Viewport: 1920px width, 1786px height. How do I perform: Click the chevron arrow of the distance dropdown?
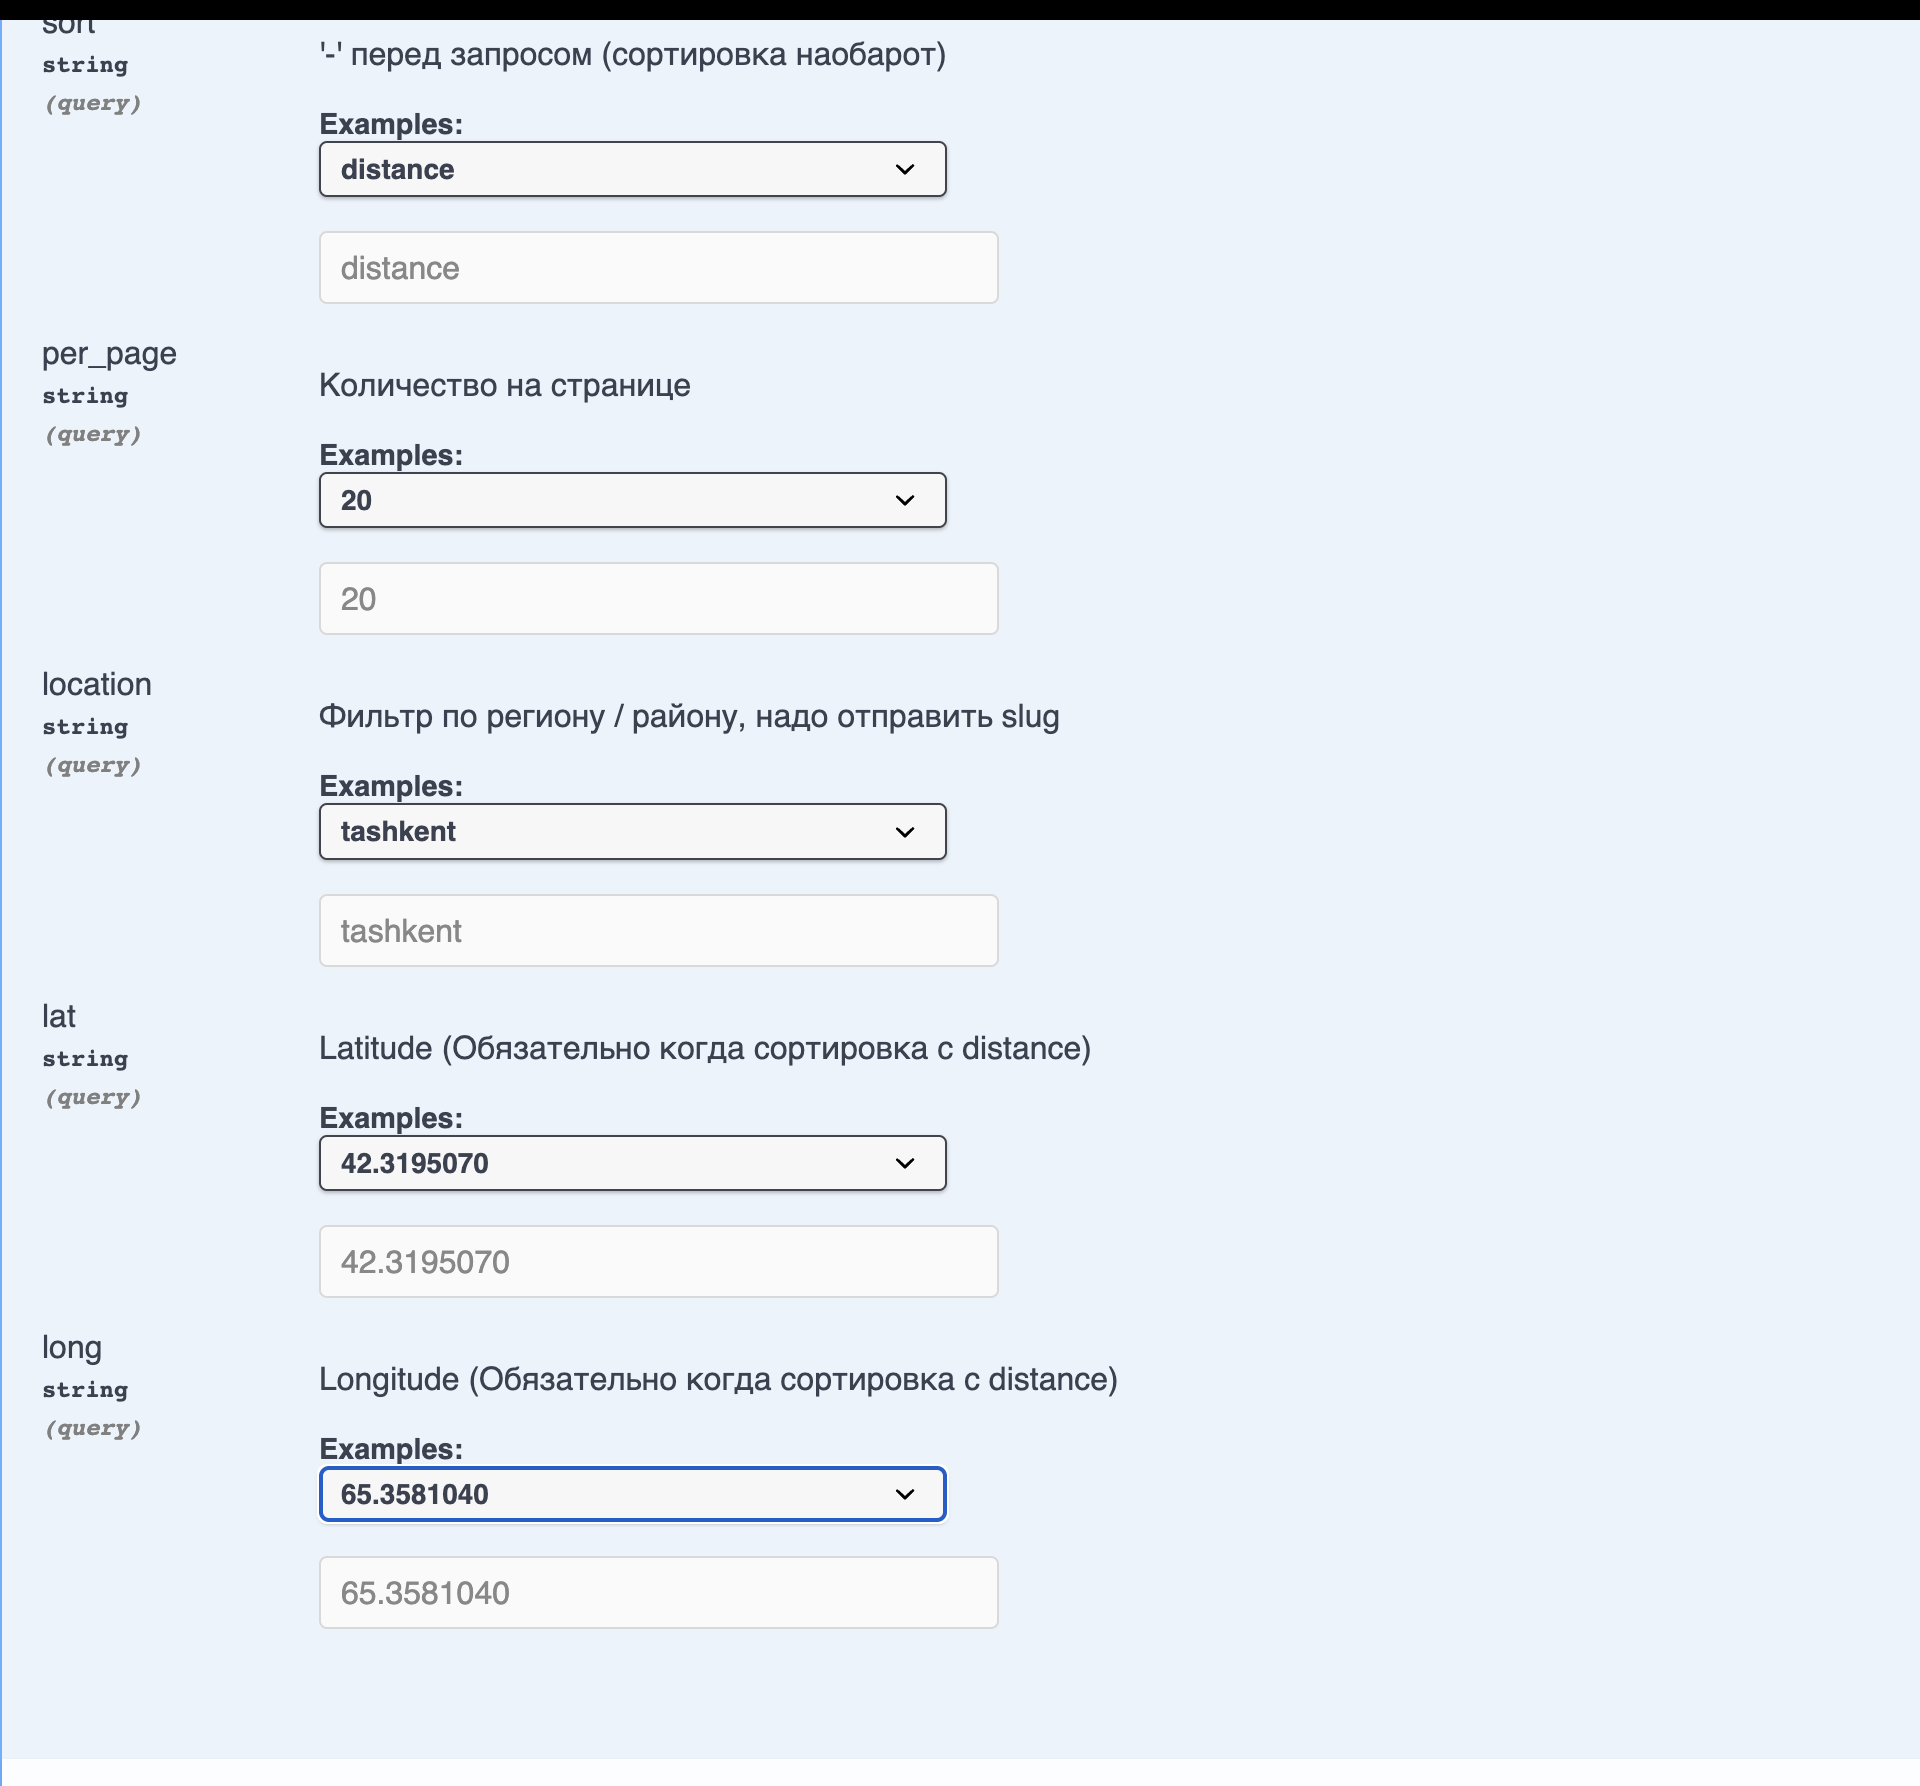click(905, 169)
